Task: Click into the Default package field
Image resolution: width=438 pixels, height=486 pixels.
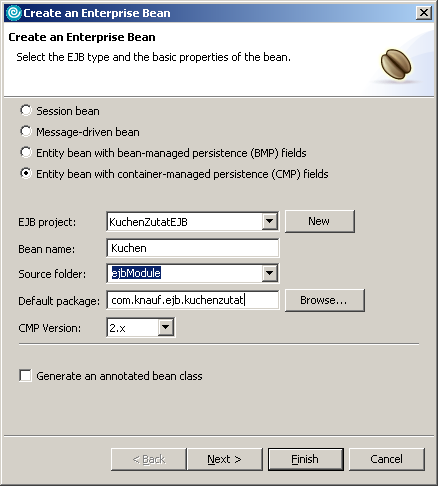Action: (x=193, y=300)
